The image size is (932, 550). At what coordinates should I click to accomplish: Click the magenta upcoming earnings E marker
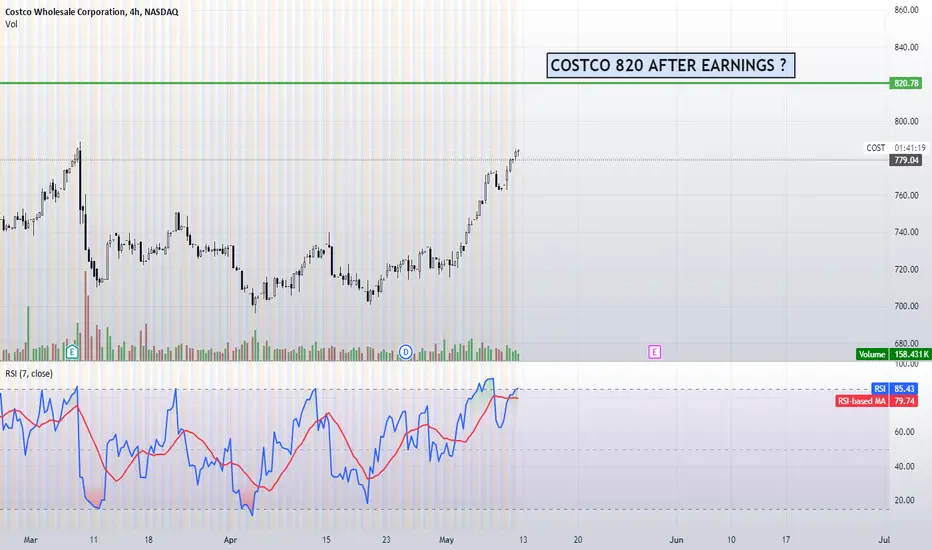pos(654,352)
